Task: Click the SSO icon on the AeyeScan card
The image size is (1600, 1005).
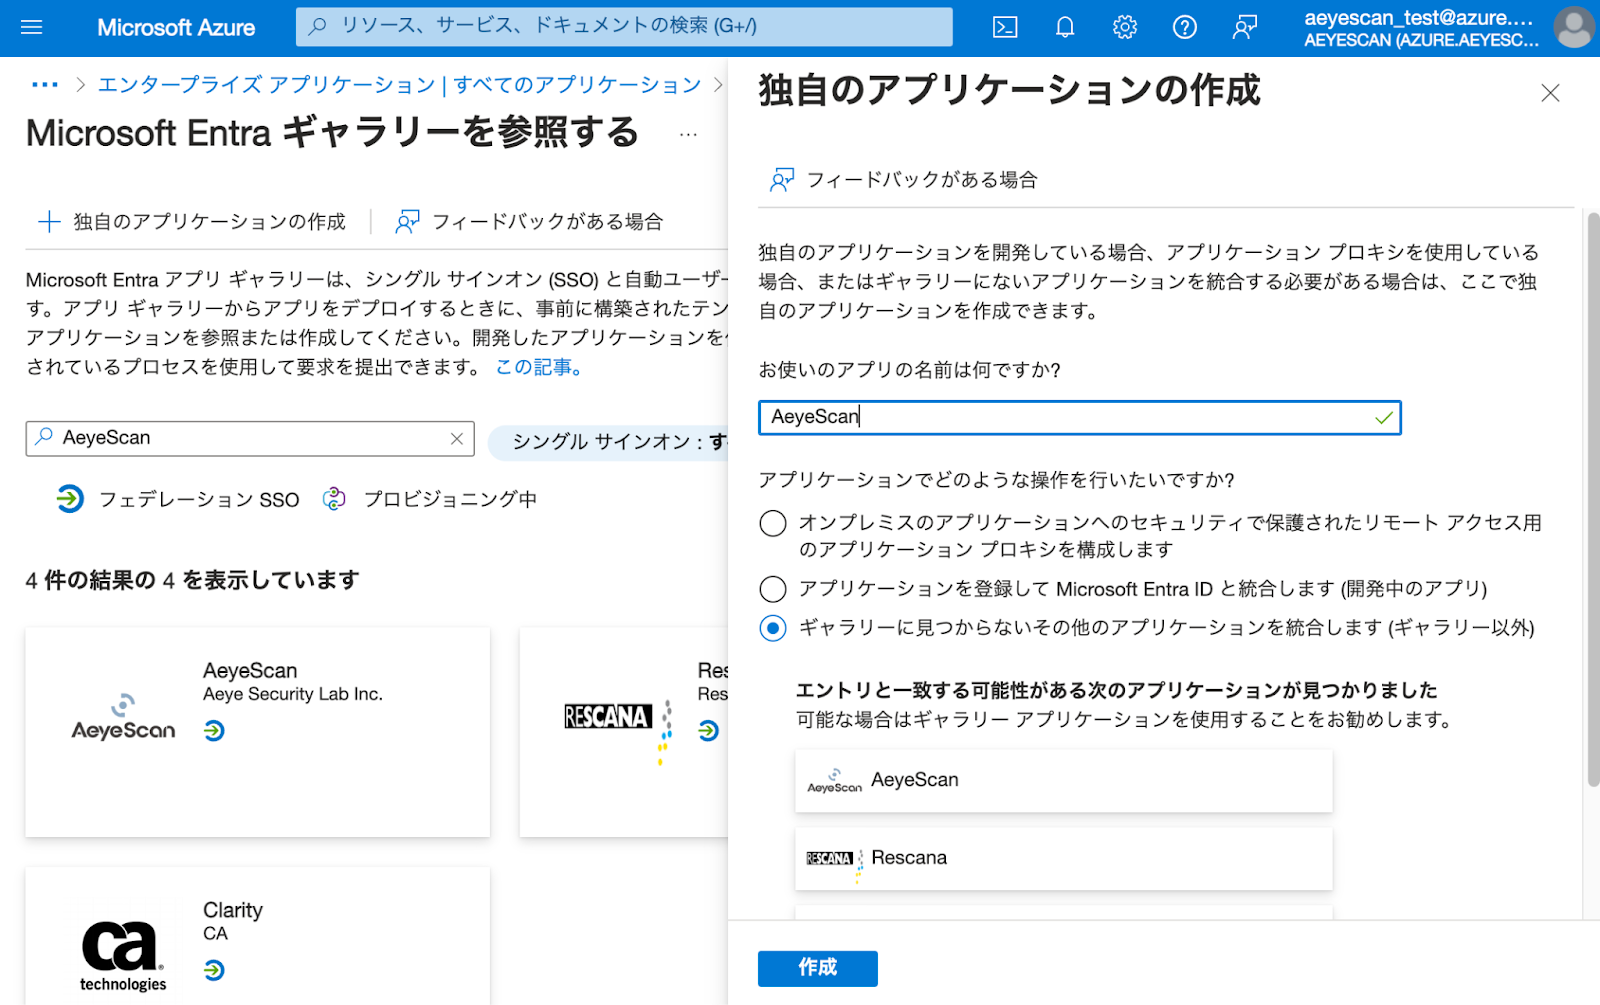Action: [214, 731]
